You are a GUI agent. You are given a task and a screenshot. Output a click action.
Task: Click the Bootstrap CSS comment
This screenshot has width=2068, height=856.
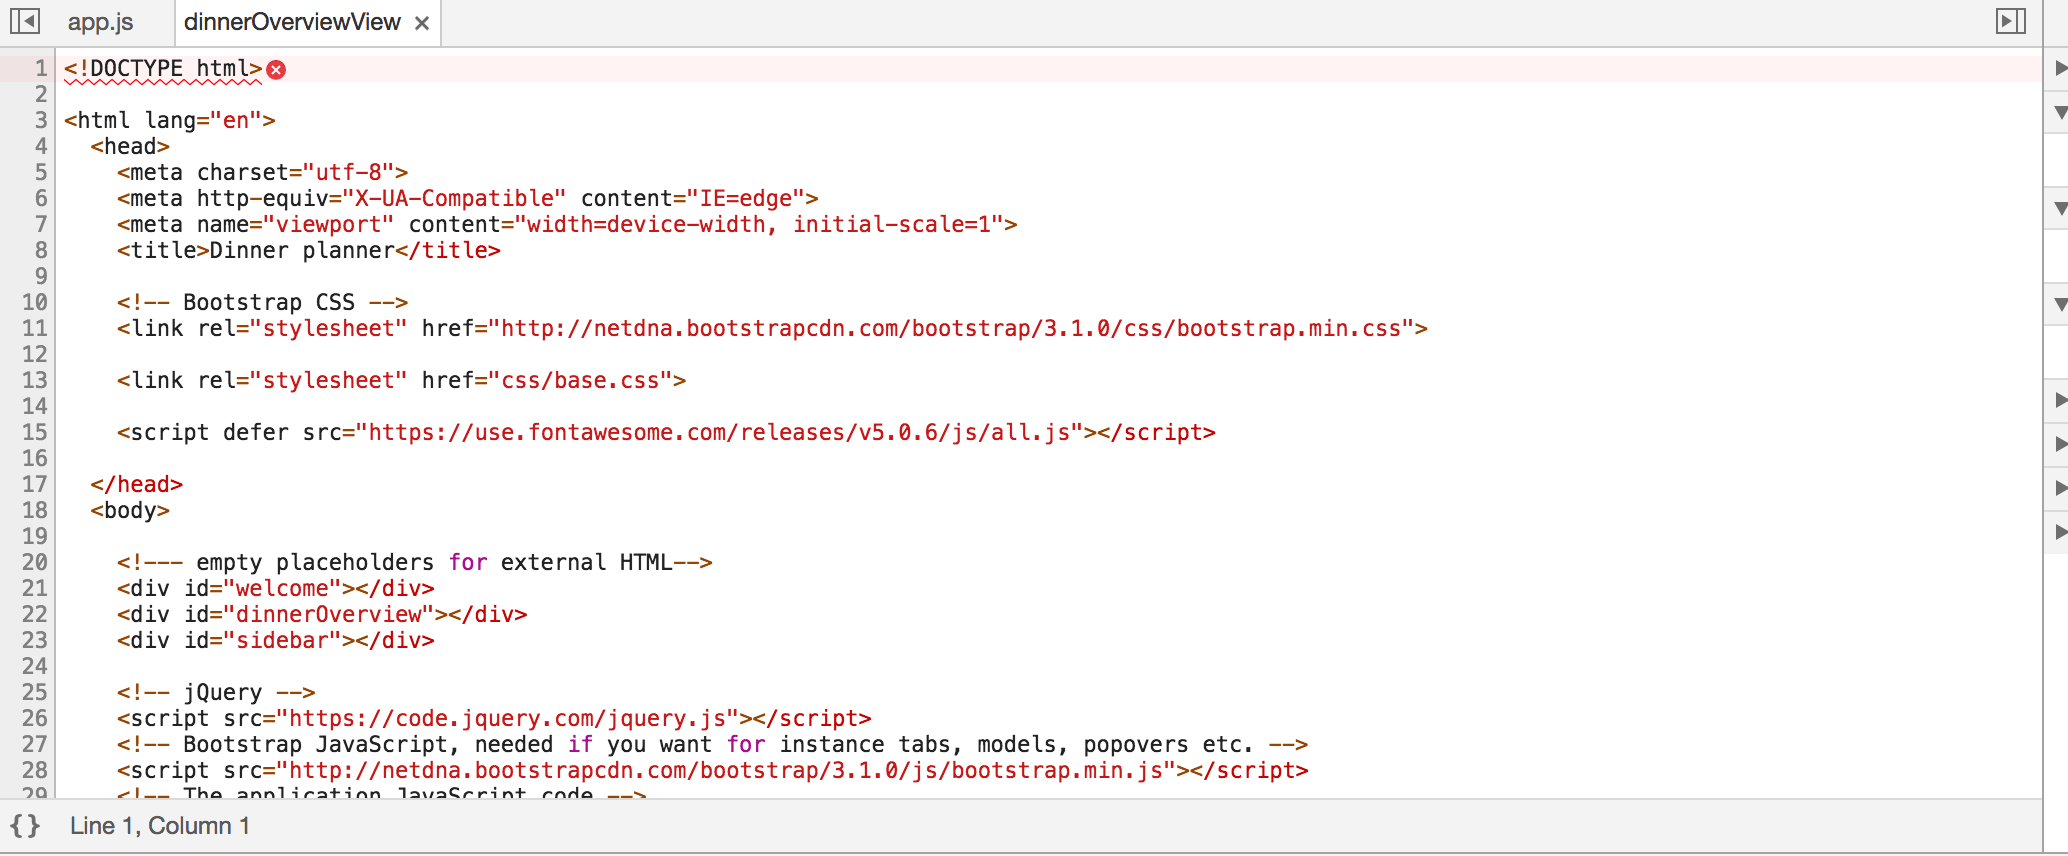tap(262, 302)
